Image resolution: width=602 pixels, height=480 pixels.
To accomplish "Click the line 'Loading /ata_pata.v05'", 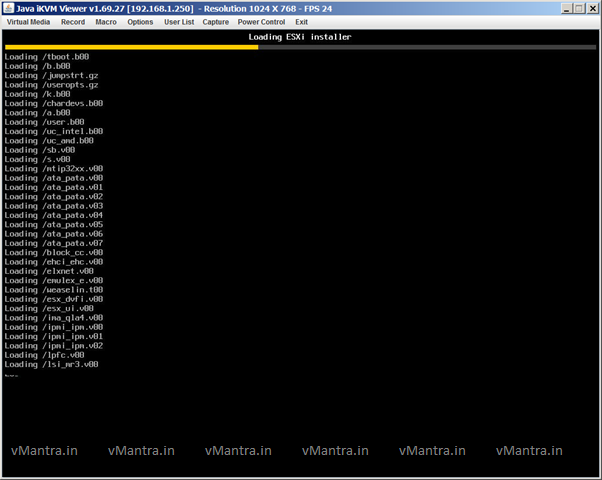I will [x=54, y=224].
